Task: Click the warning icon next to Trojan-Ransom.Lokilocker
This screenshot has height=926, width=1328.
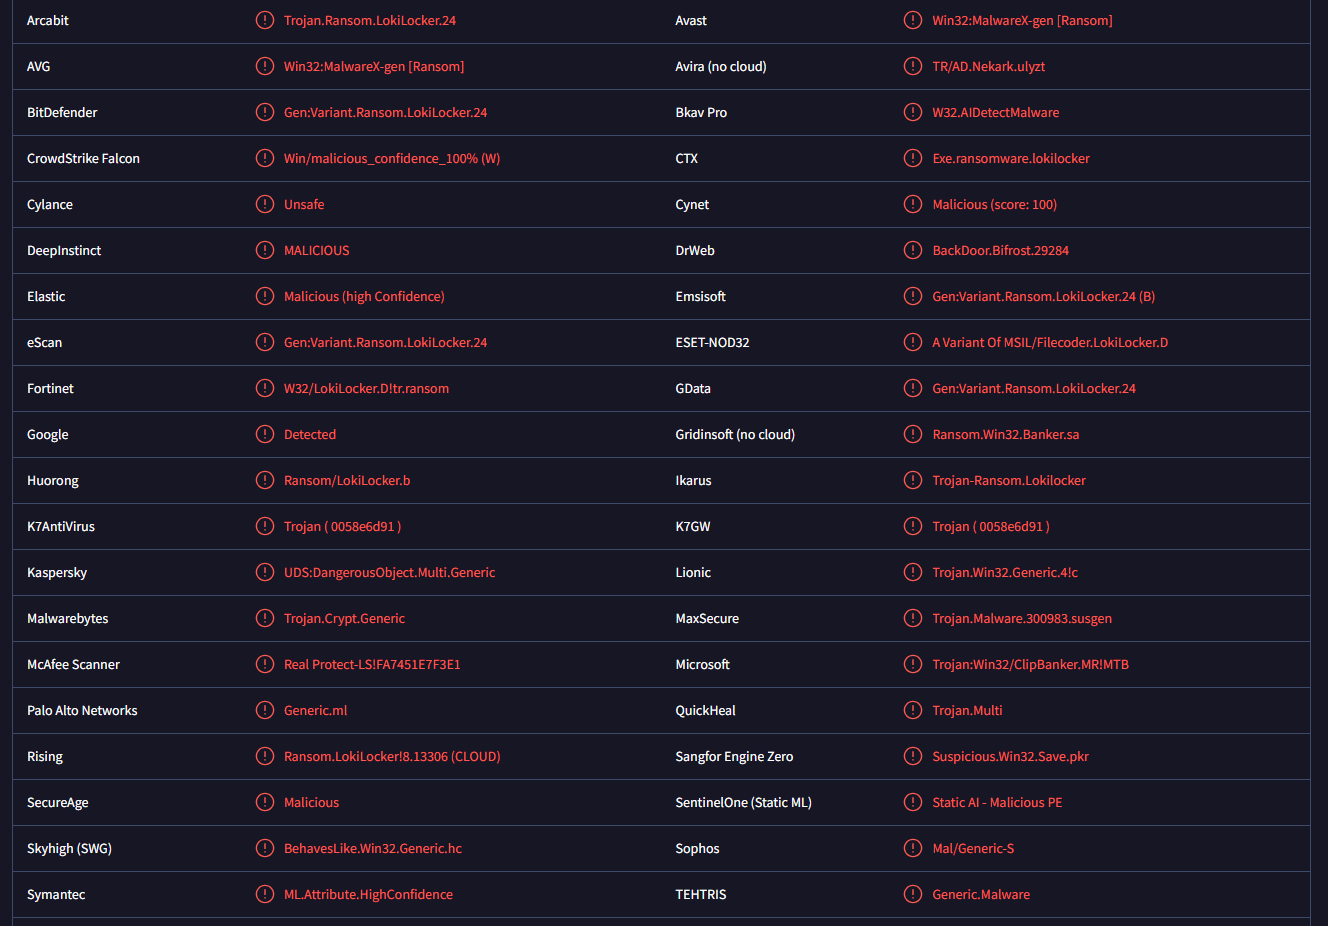Action: tap(913, 480)
